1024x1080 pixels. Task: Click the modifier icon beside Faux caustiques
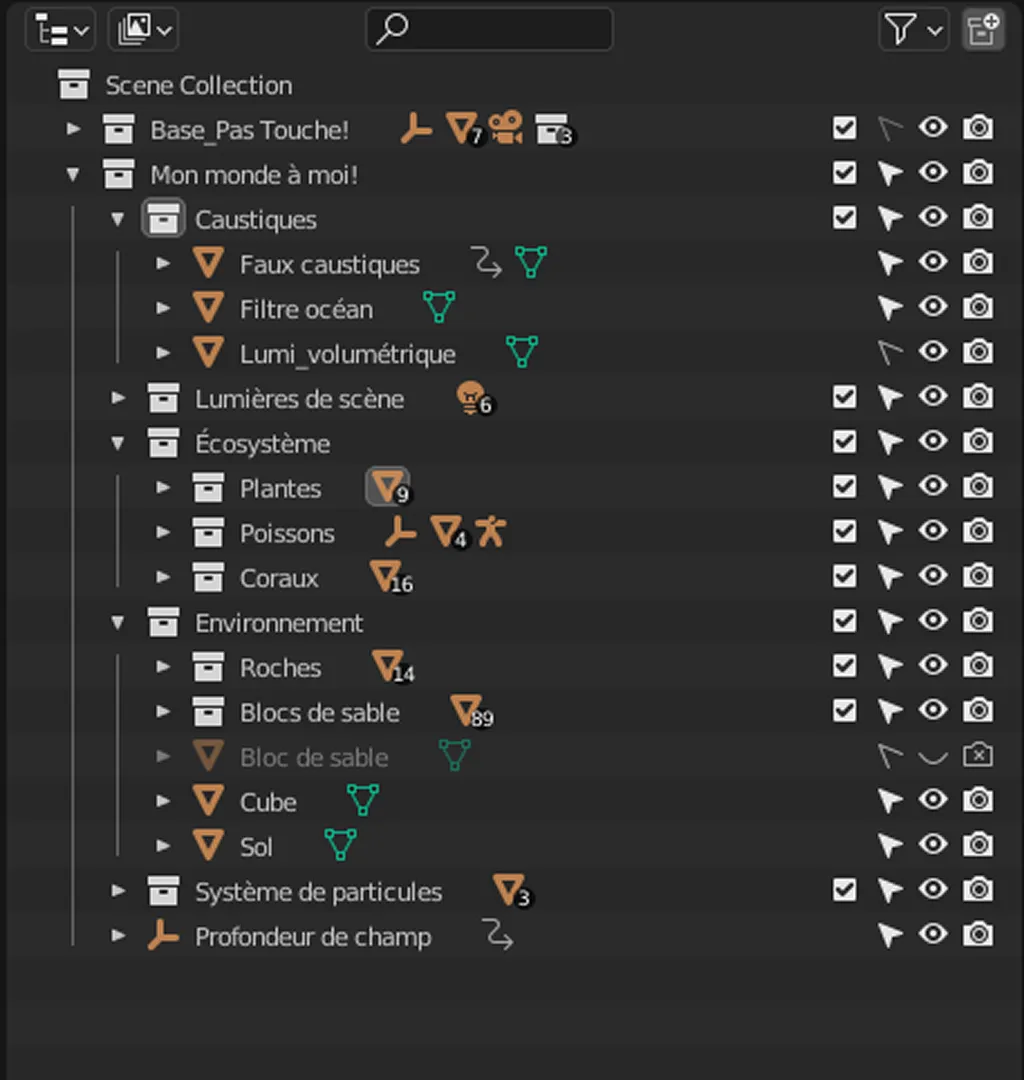pyautogui.click(x=487, y=264)
